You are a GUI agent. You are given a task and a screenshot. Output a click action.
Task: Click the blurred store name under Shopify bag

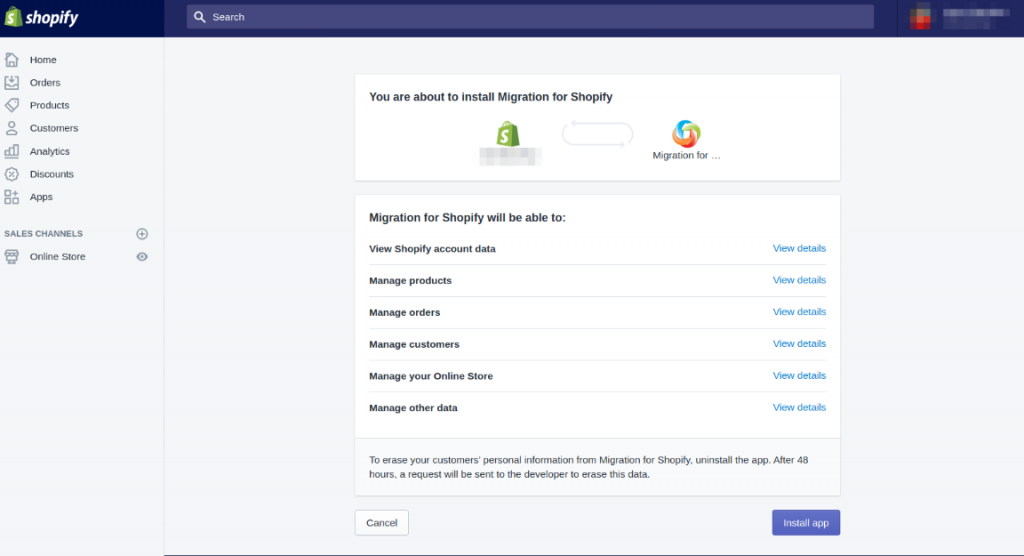510,157
